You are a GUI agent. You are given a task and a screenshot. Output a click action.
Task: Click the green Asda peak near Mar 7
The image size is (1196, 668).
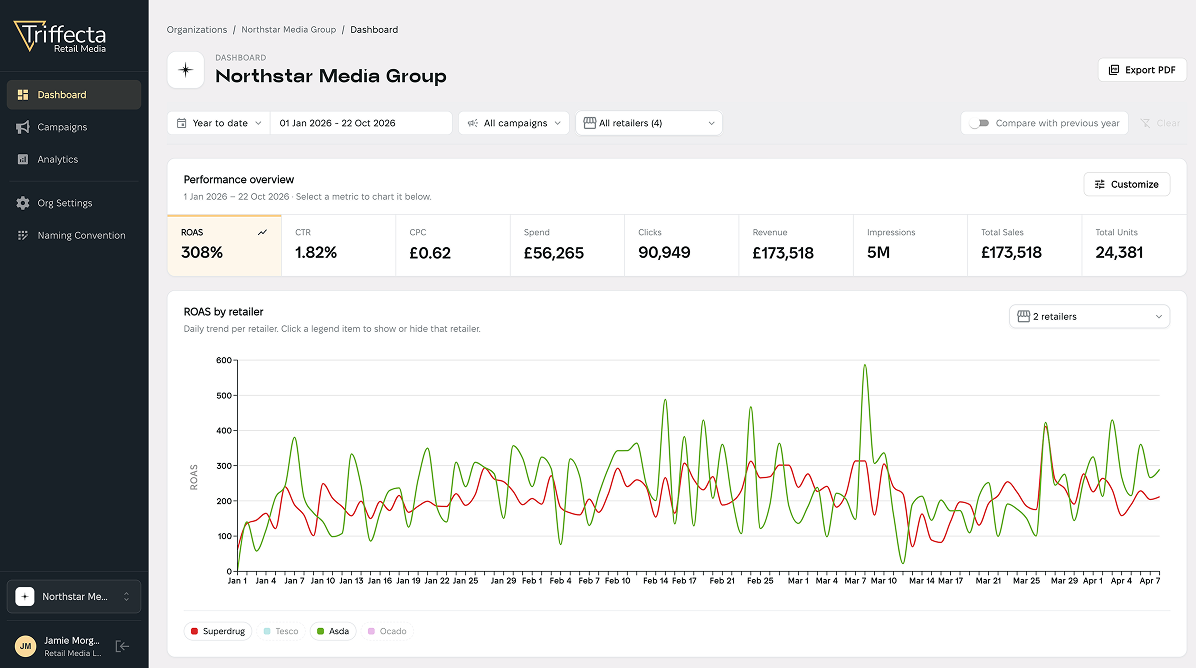pos(865,366)
